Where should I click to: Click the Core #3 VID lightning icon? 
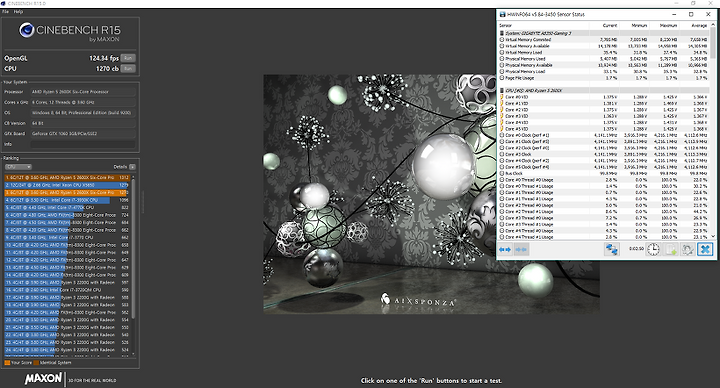point(502,116)
